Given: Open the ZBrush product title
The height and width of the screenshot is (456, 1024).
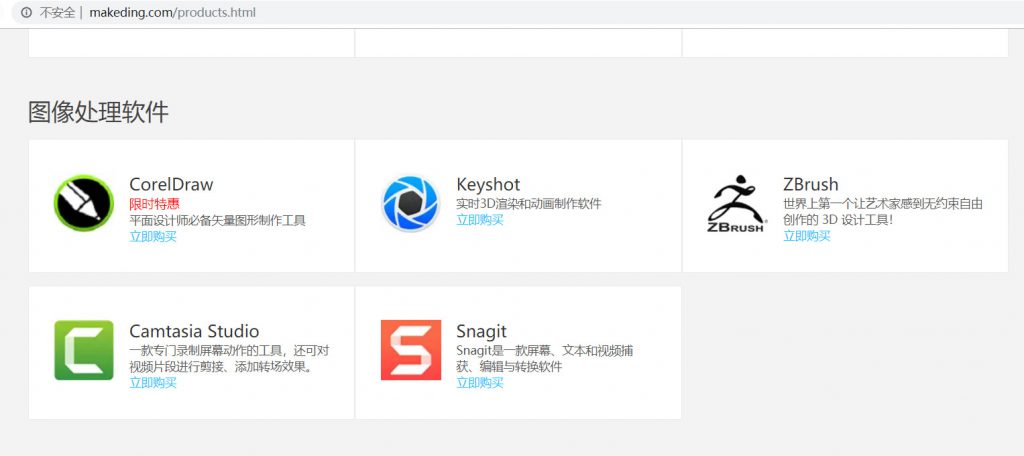Looking at the screenshot, I should (810, 185).
